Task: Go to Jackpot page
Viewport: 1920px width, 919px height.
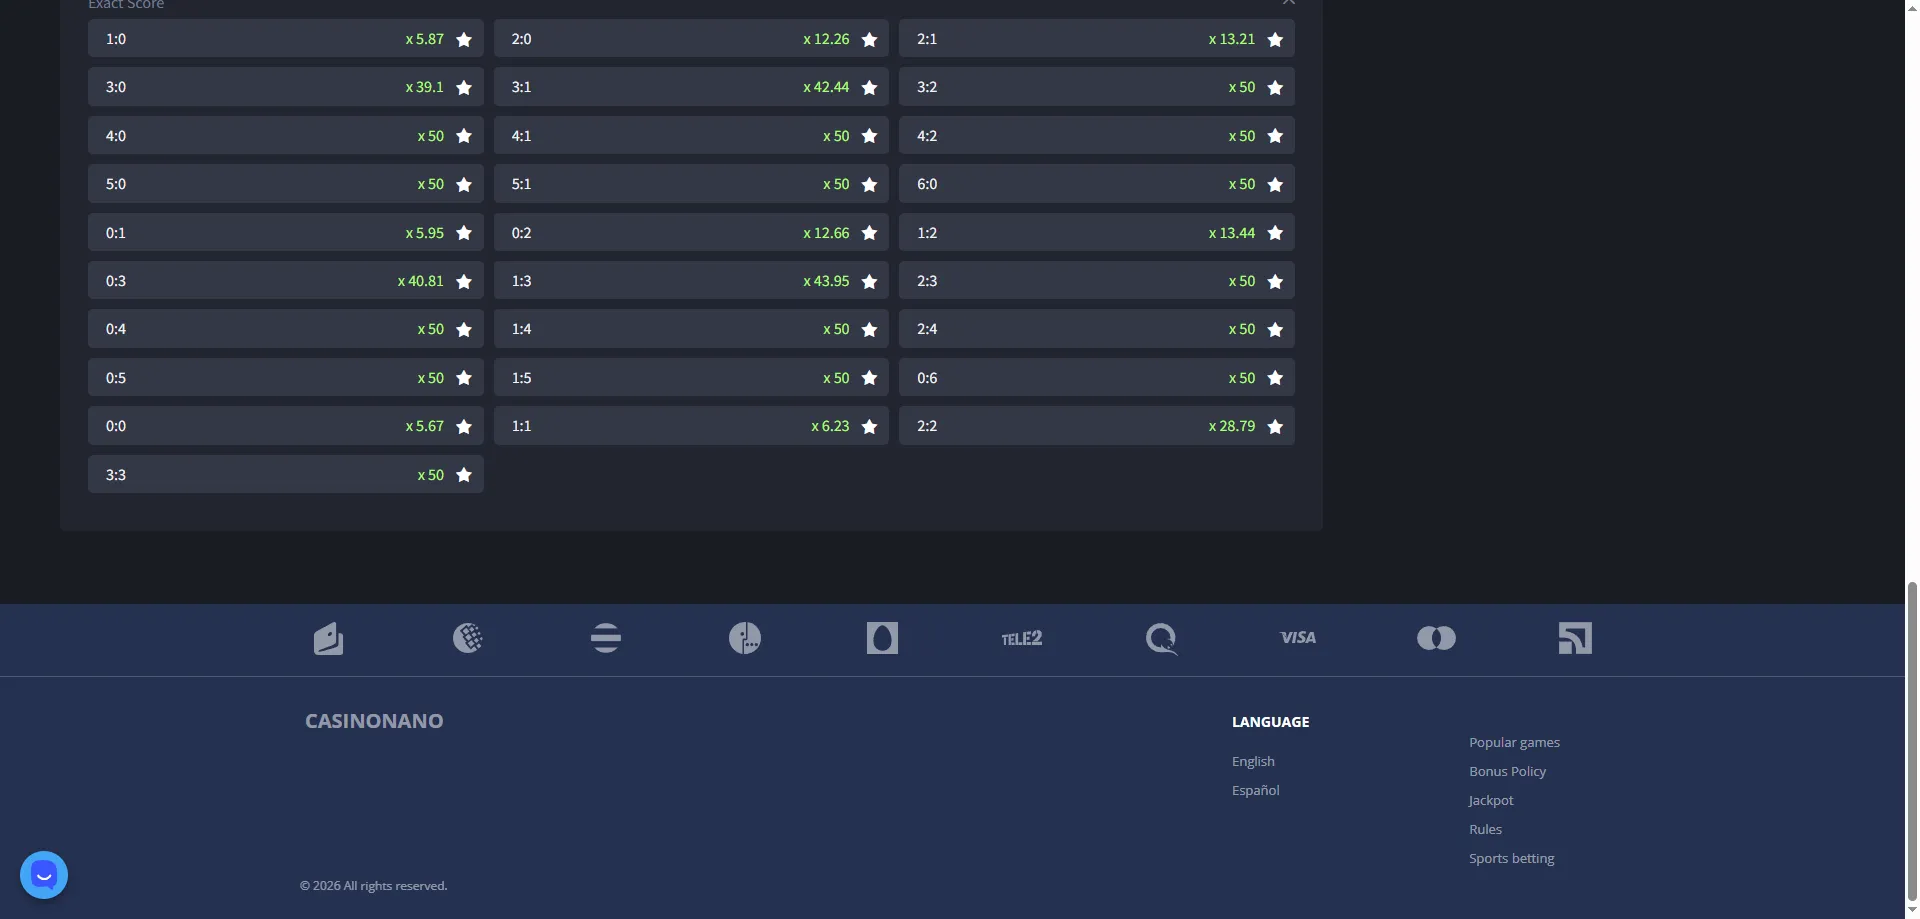Action: click(1490, 800)
